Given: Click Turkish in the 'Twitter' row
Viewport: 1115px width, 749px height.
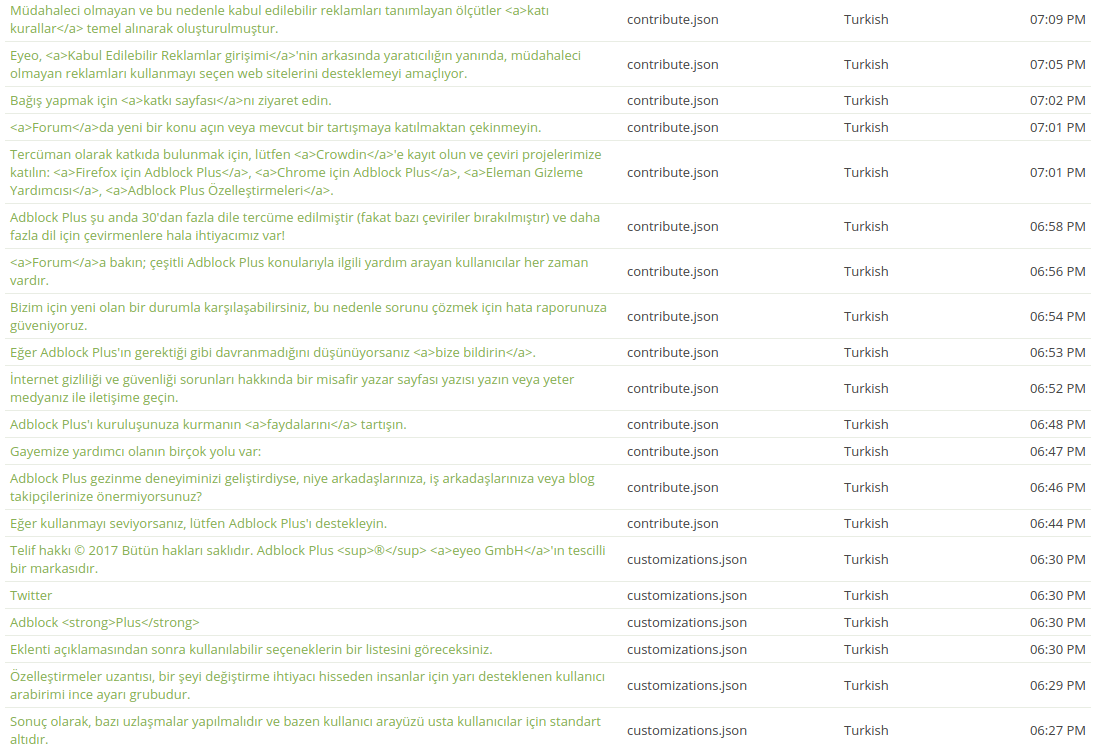Looking at the screenshot, I should (x=866, y=595).
